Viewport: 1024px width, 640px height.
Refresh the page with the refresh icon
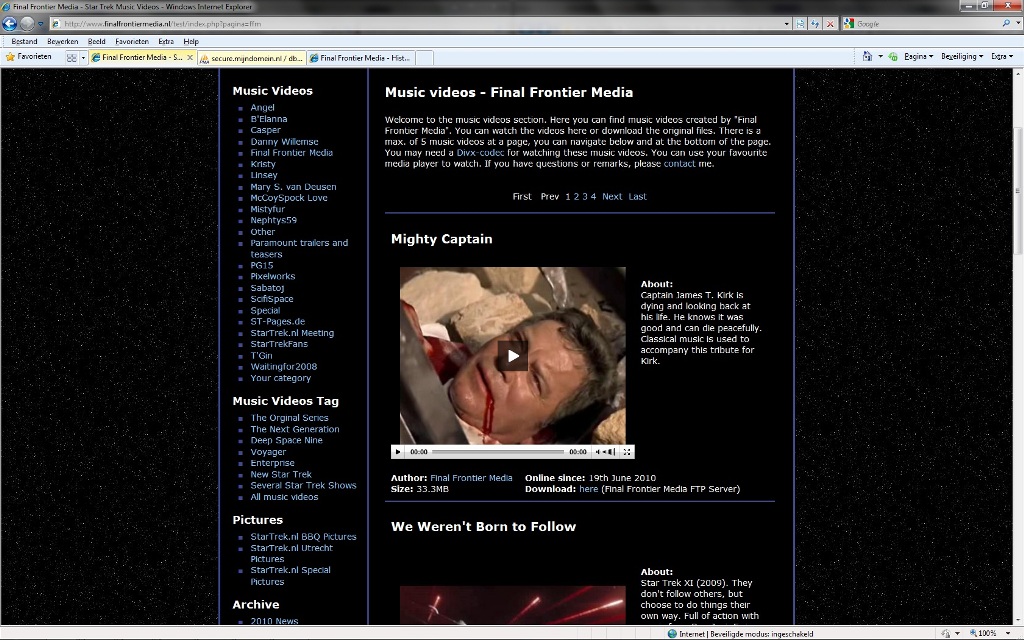(815, 24)
